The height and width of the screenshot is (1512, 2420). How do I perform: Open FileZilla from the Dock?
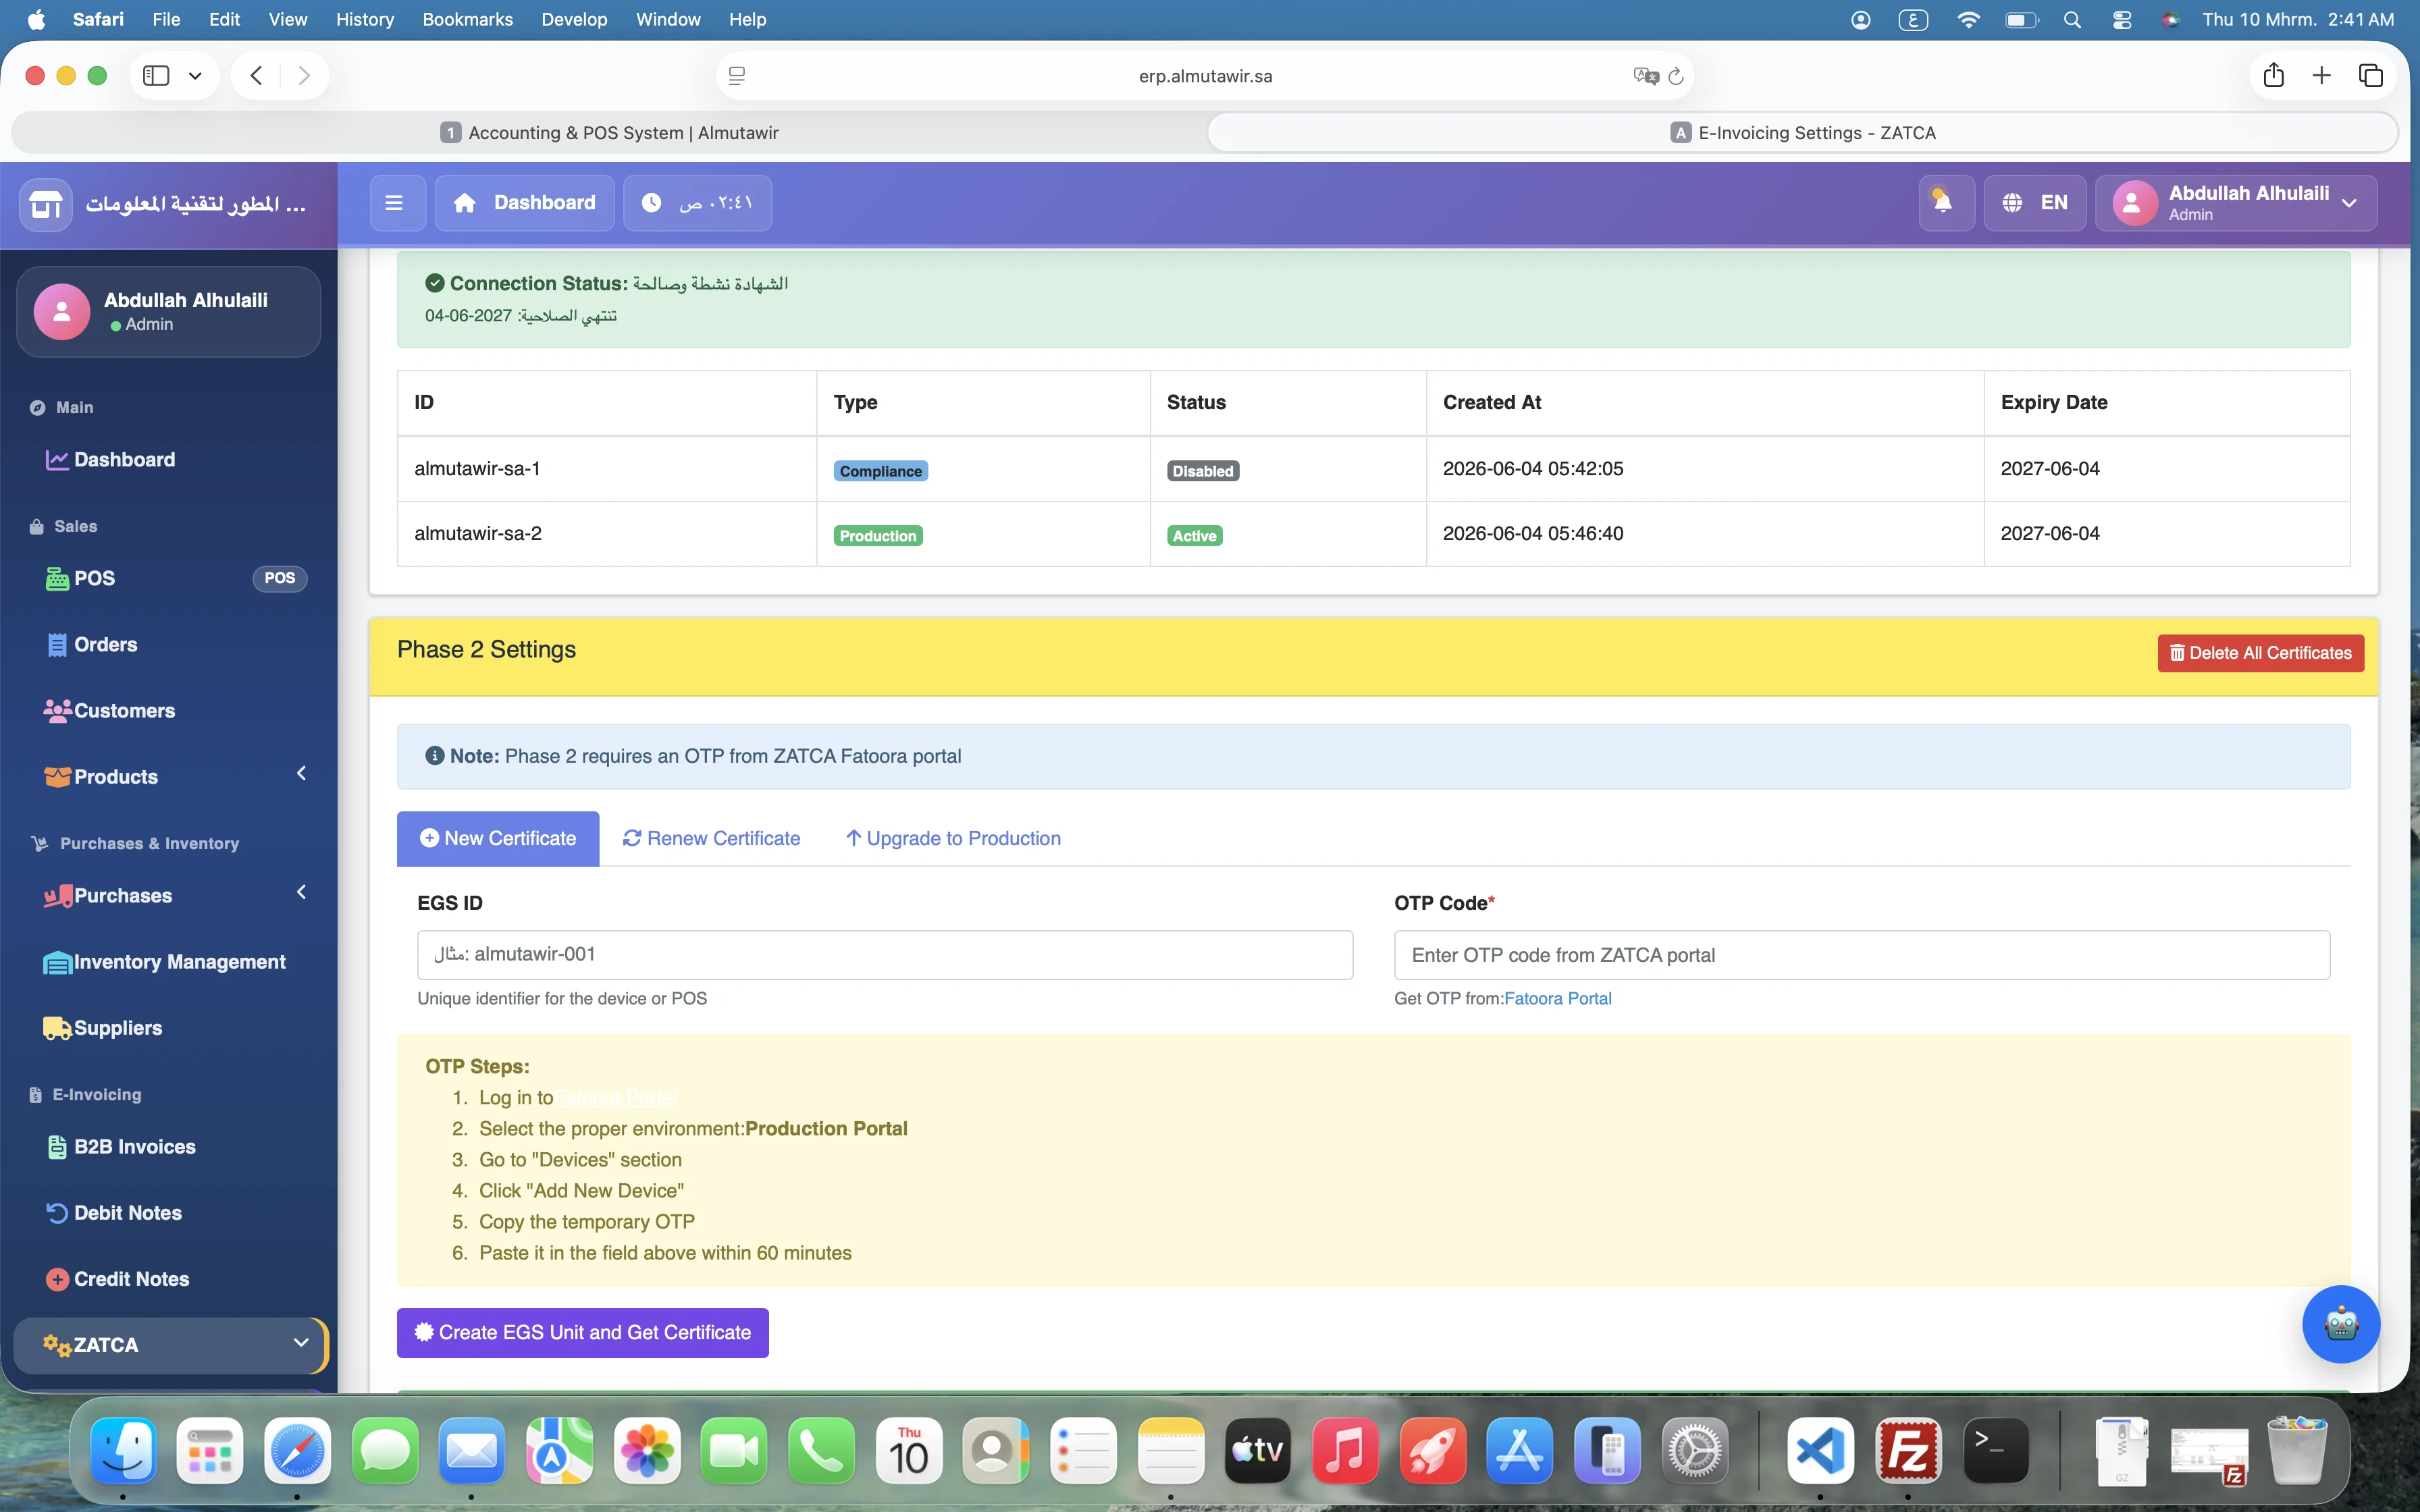1908,1450
